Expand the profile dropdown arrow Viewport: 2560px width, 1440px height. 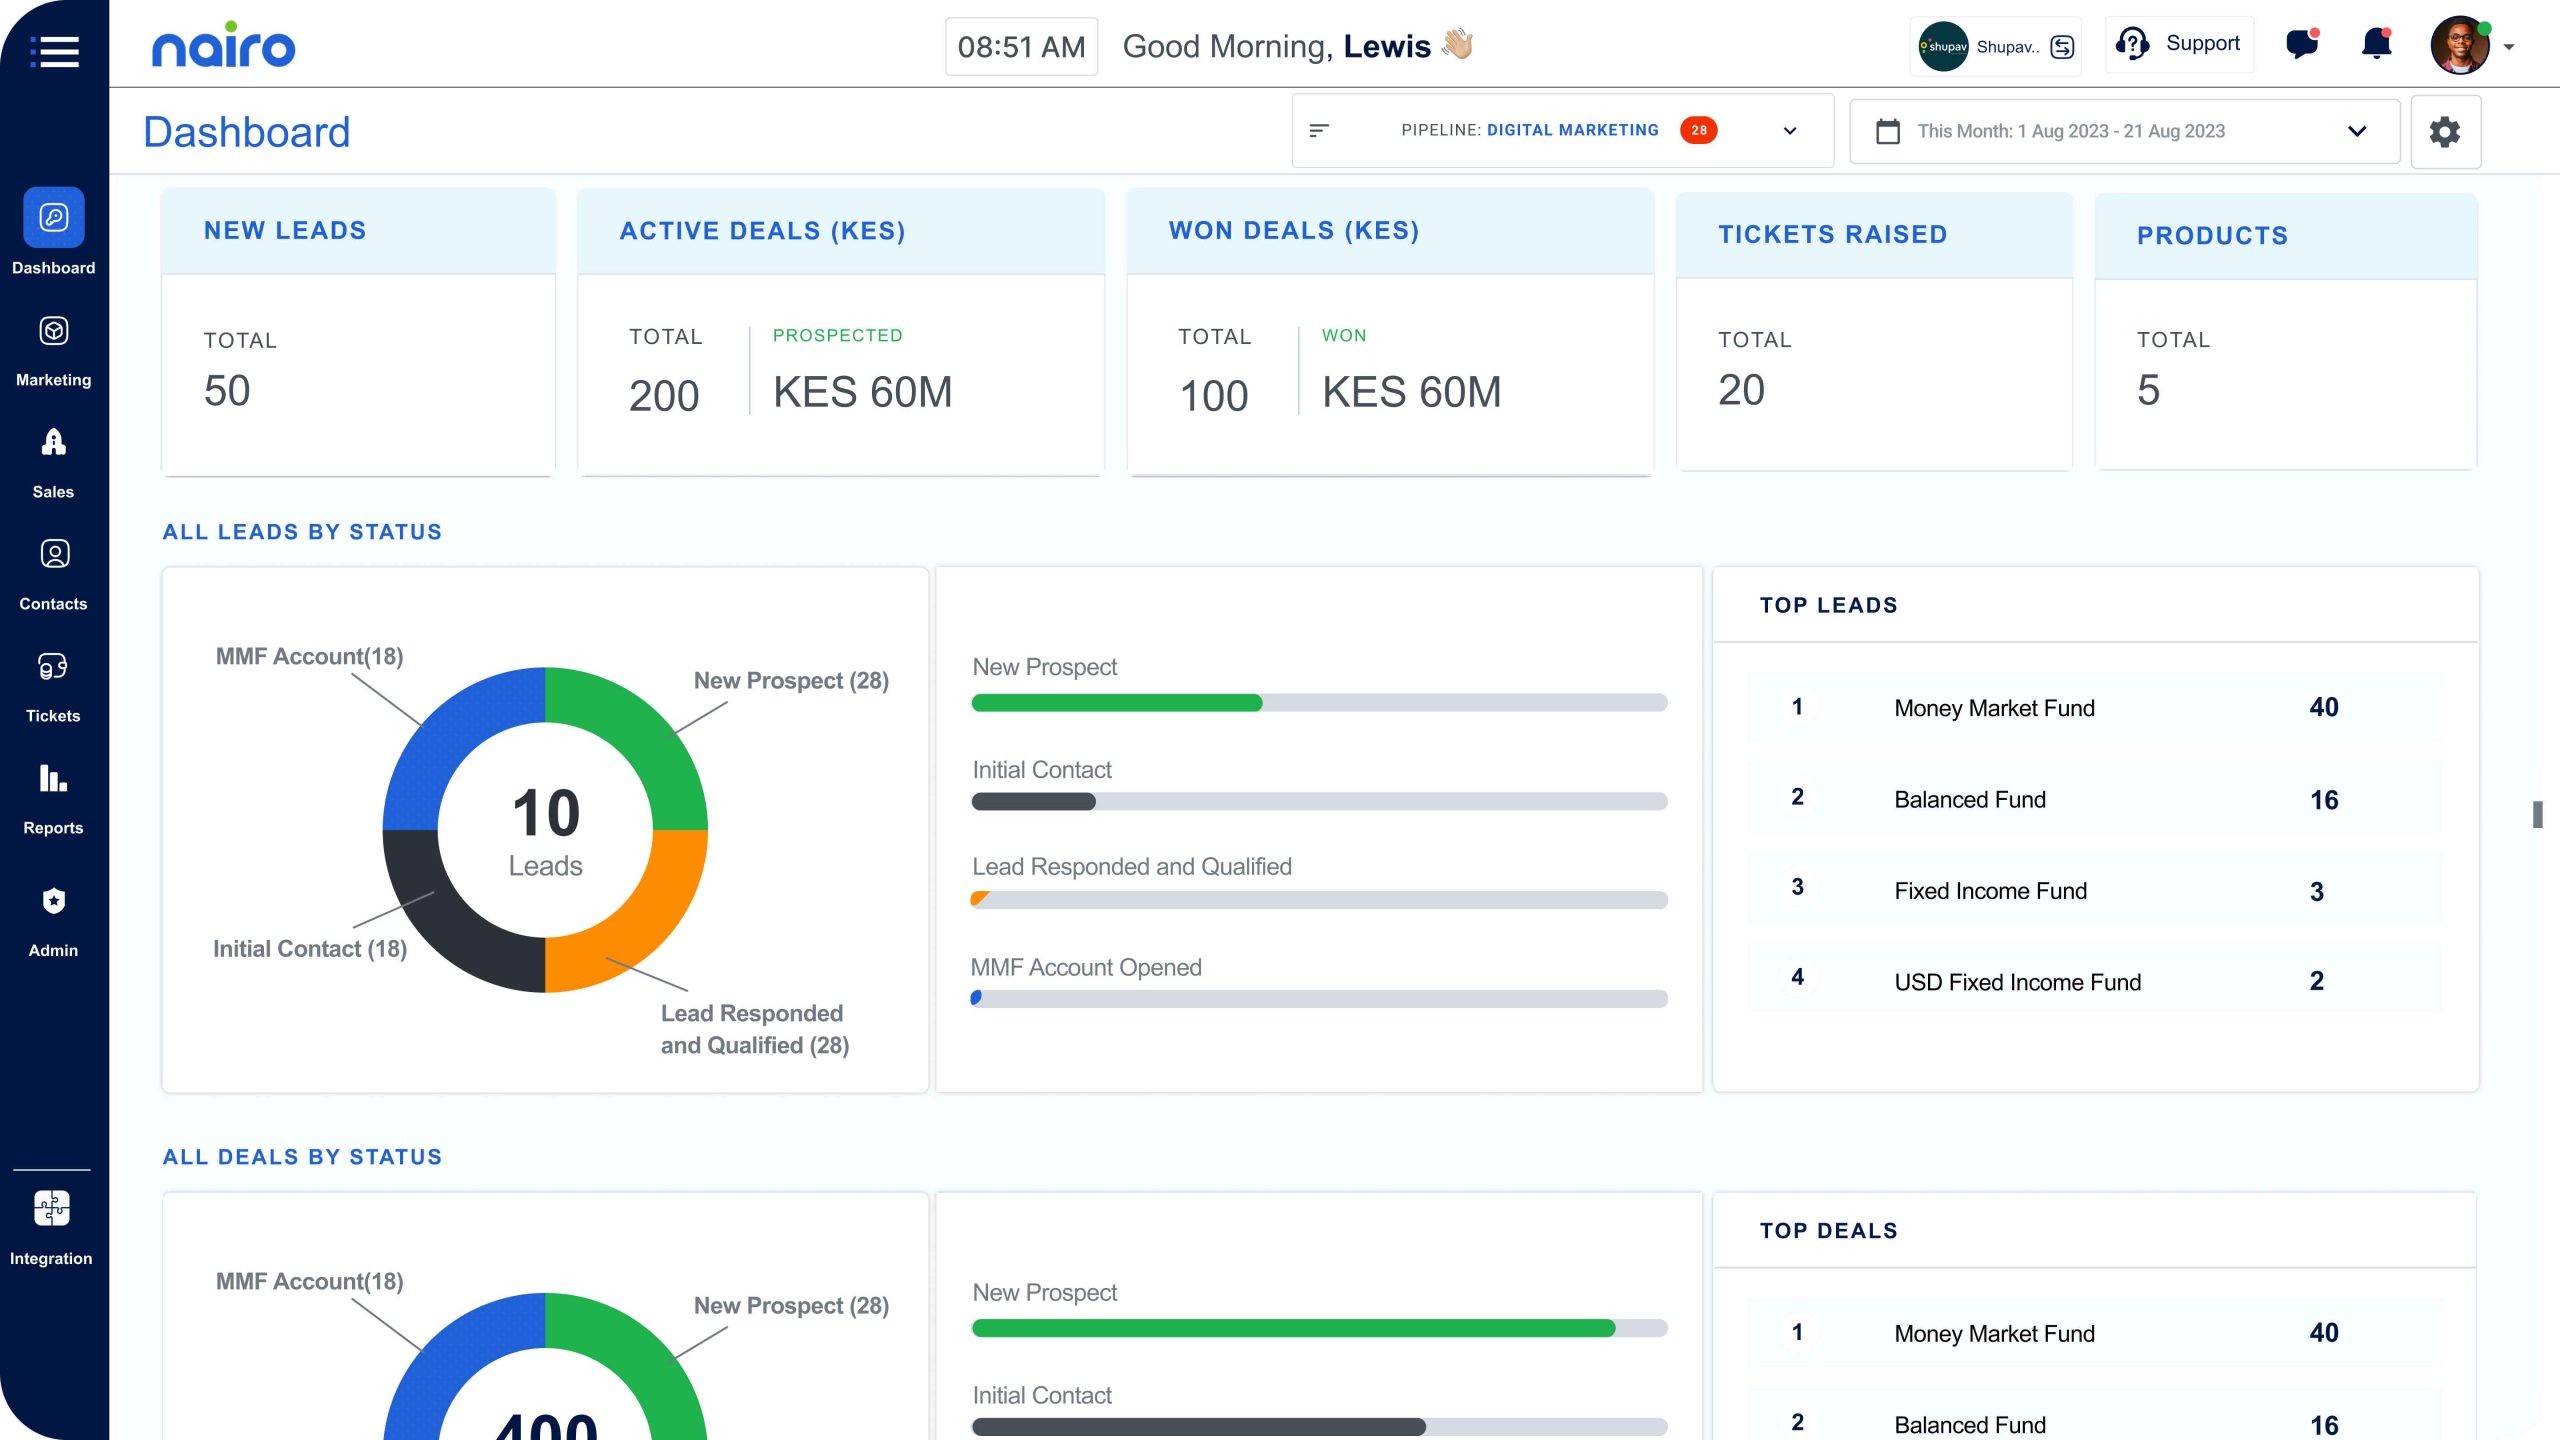(x=2509, y=47)
